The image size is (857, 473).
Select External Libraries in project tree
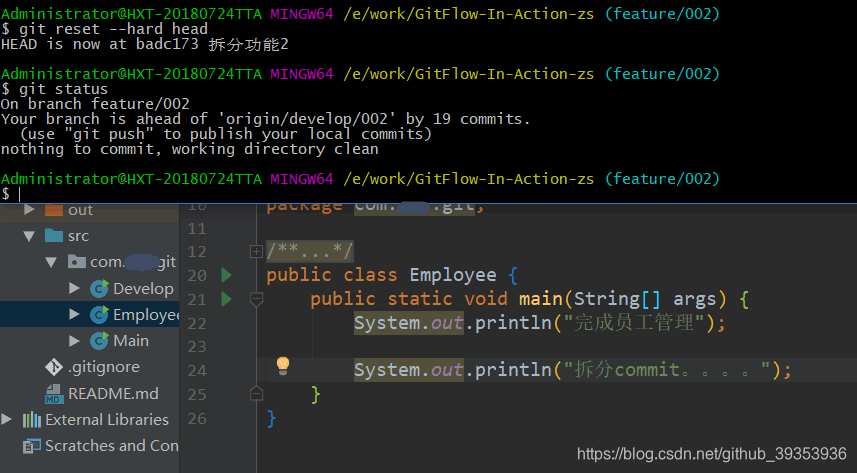[x=107, y=419]
